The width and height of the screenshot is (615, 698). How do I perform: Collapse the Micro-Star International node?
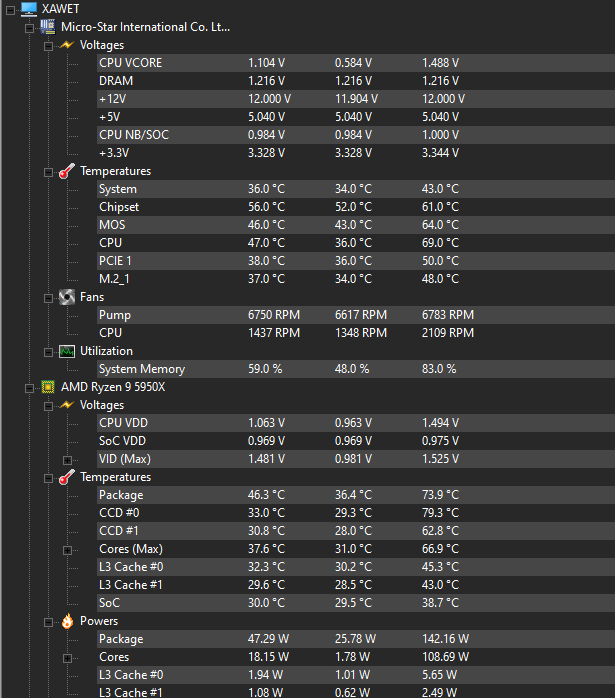[29, 28]
